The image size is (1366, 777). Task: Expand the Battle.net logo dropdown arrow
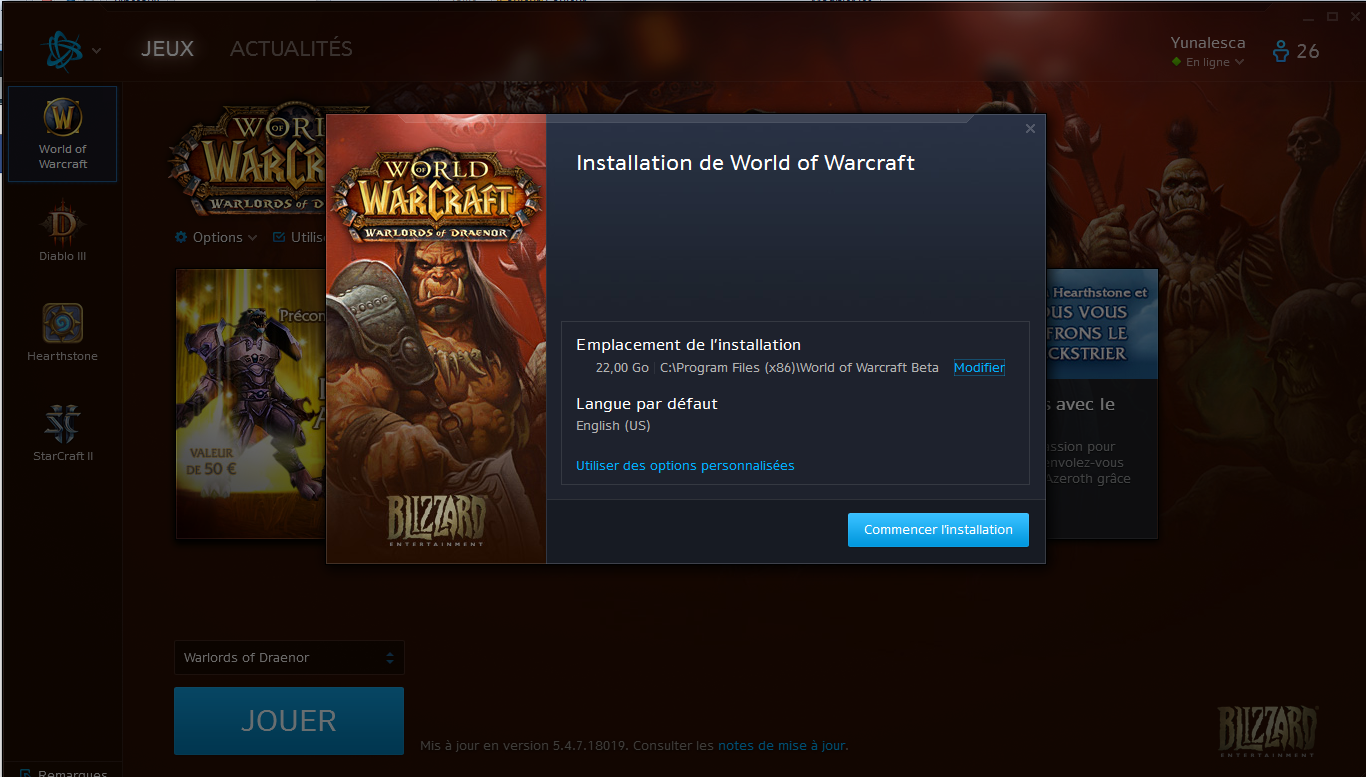coord(96,50)
